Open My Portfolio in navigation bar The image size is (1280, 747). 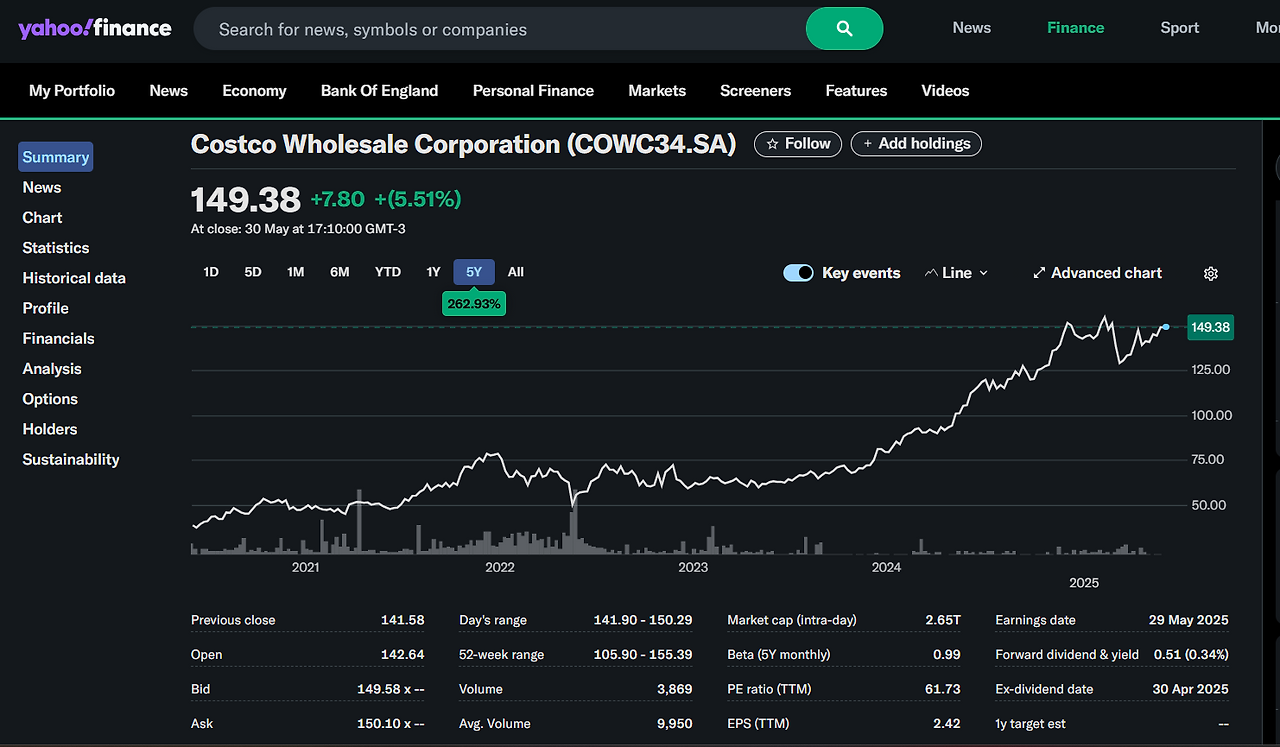pyautogui.click(x=72, y=91)
